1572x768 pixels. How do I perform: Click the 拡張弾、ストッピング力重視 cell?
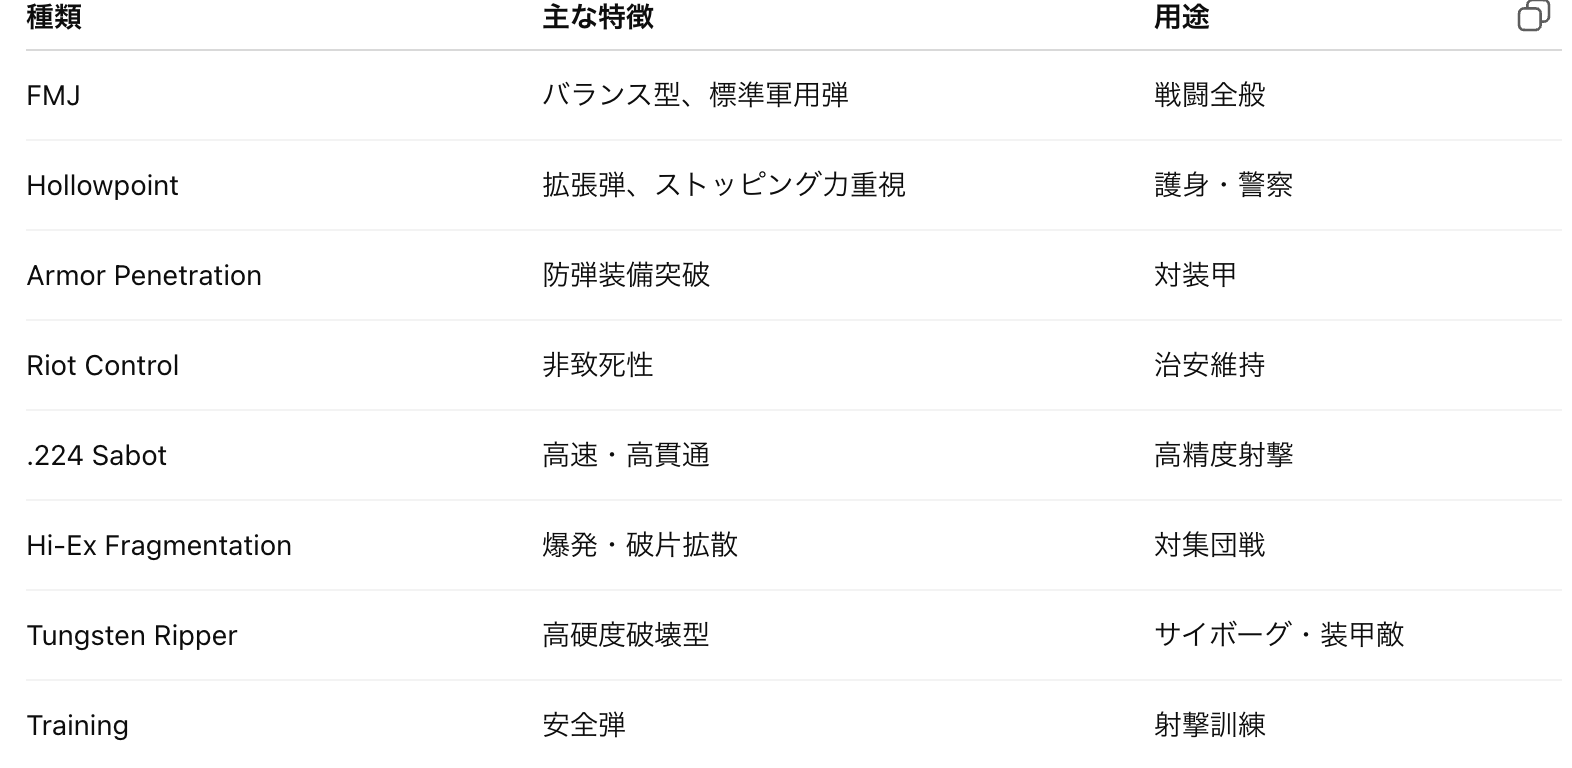pos(724,186)
